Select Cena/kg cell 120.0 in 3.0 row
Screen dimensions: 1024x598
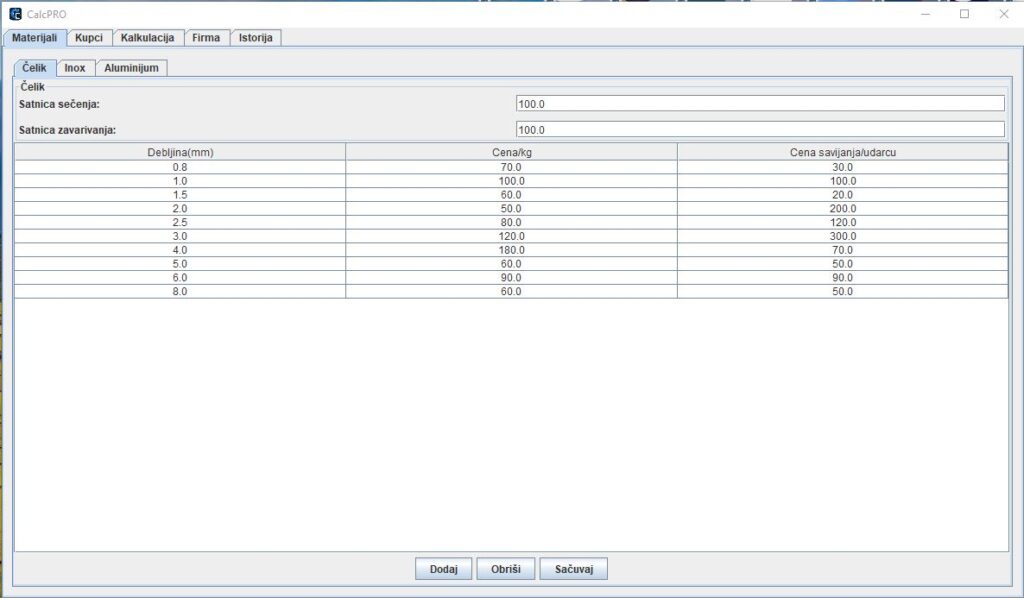(x=511, y=236)
